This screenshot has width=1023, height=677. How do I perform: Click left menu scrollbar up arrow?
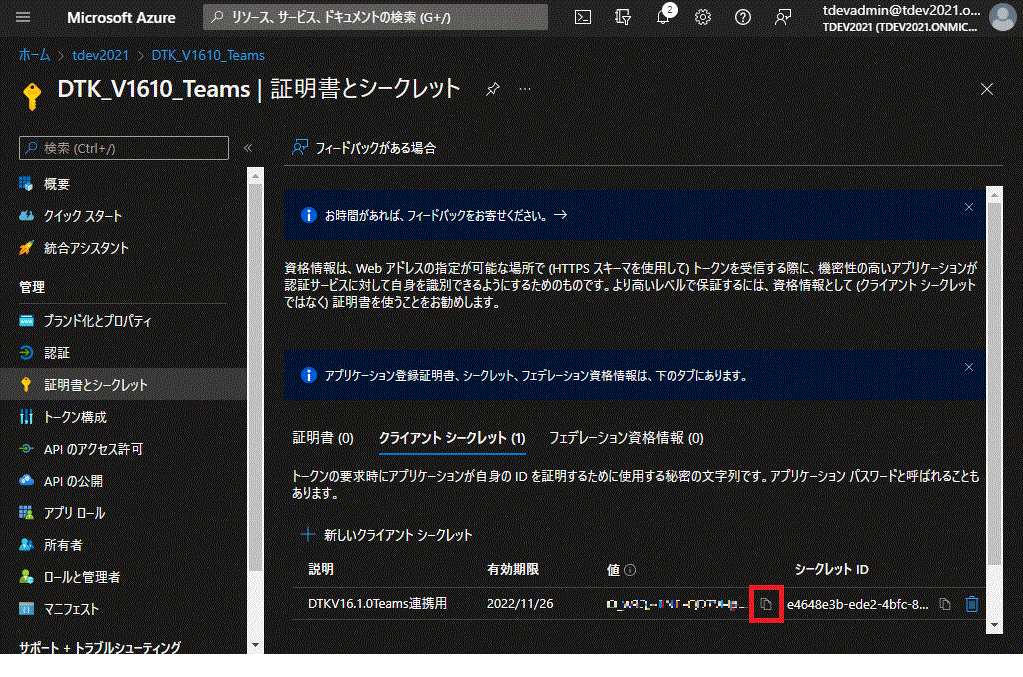tap(255, 176)
